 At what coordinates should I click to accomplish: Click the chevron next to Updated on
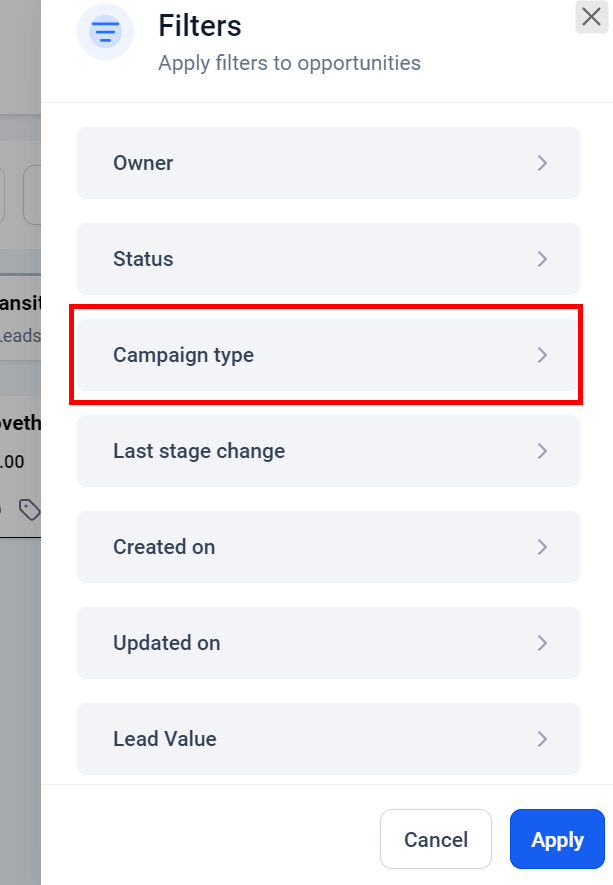pyautogui.click(x=542, y=643)
